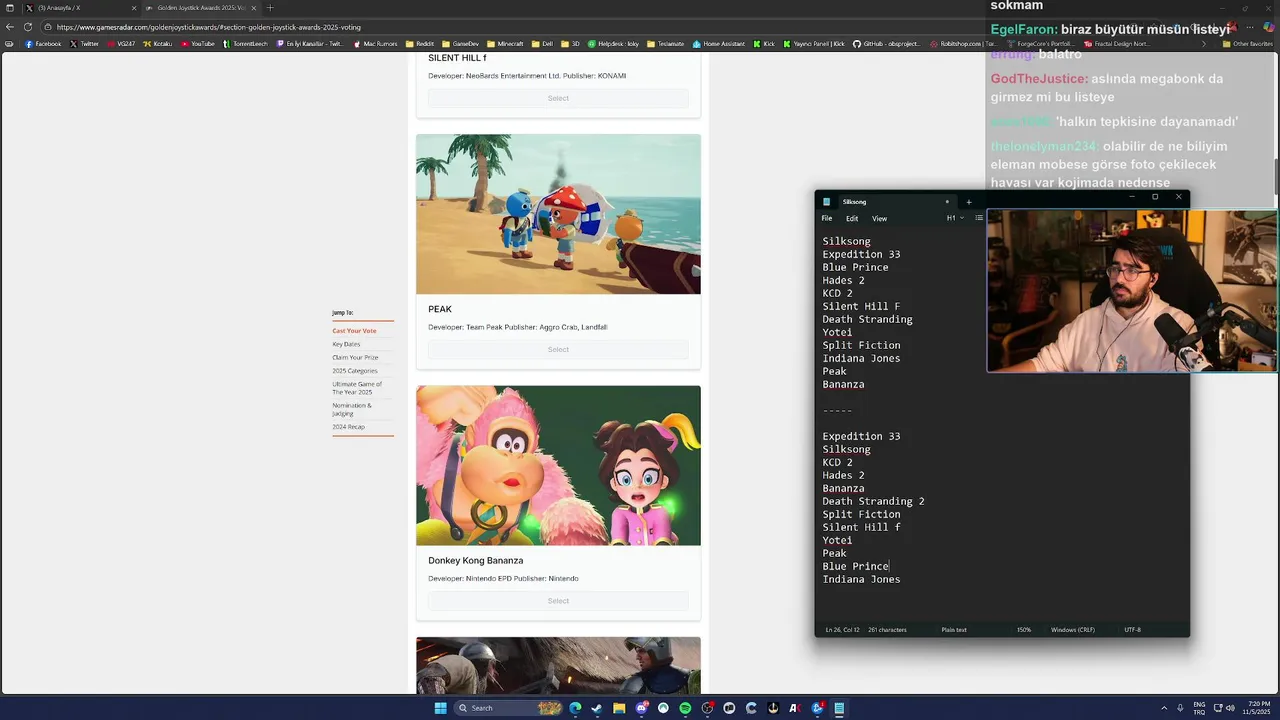The height and width of the screenshot is (720, 1280).
Task: Open the YouTube bookmark
Action: [198, 44]
